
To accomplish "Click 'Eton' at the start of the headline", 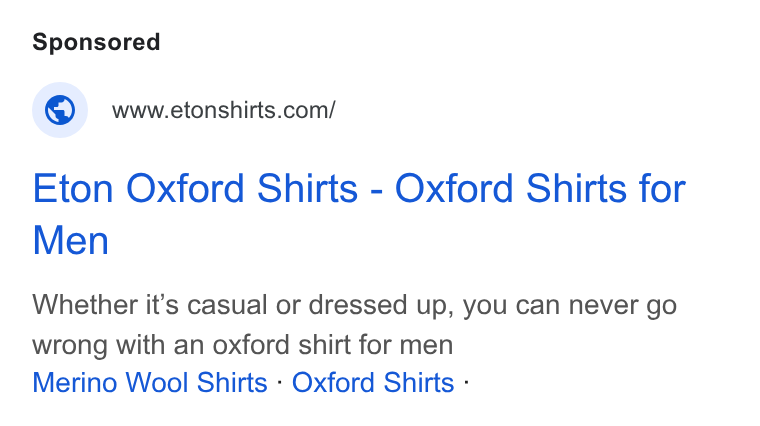I will pyautogui.click(x=73, y=188).
